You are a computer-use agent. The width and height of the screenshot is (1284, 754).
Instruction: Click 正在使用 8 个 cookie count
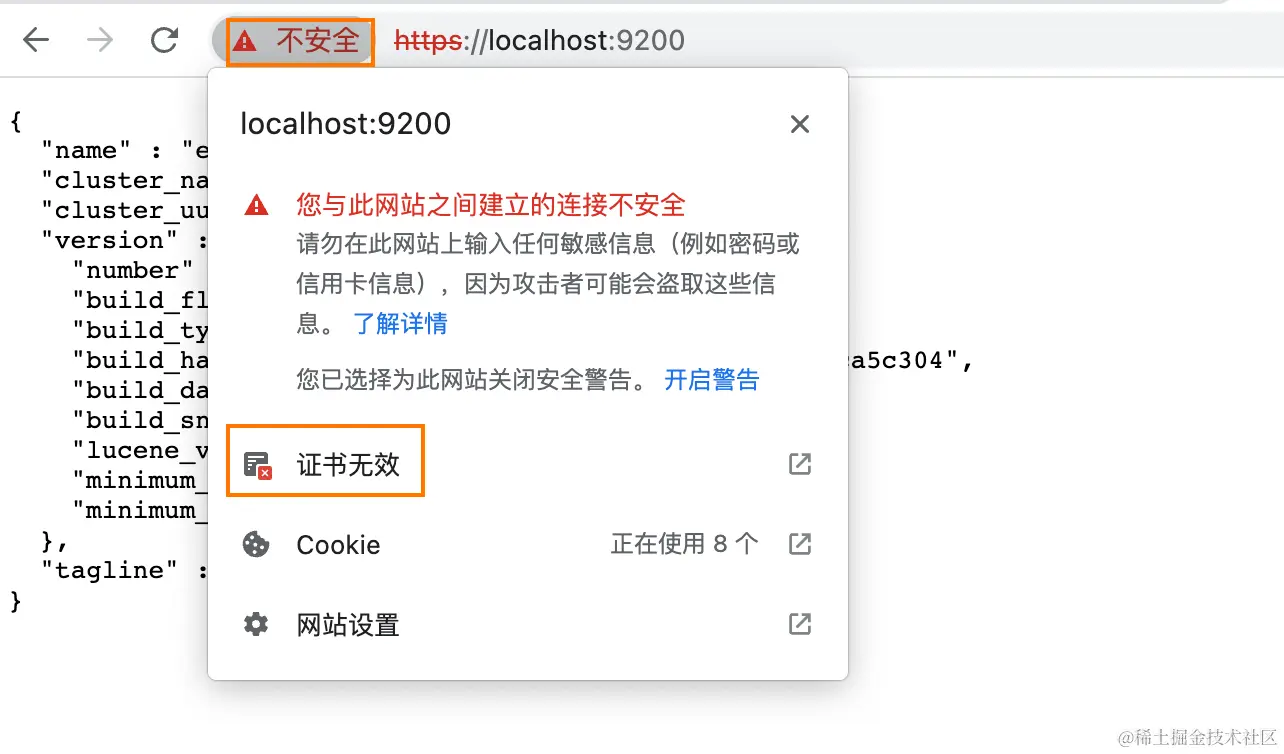(x=684, y=544)
